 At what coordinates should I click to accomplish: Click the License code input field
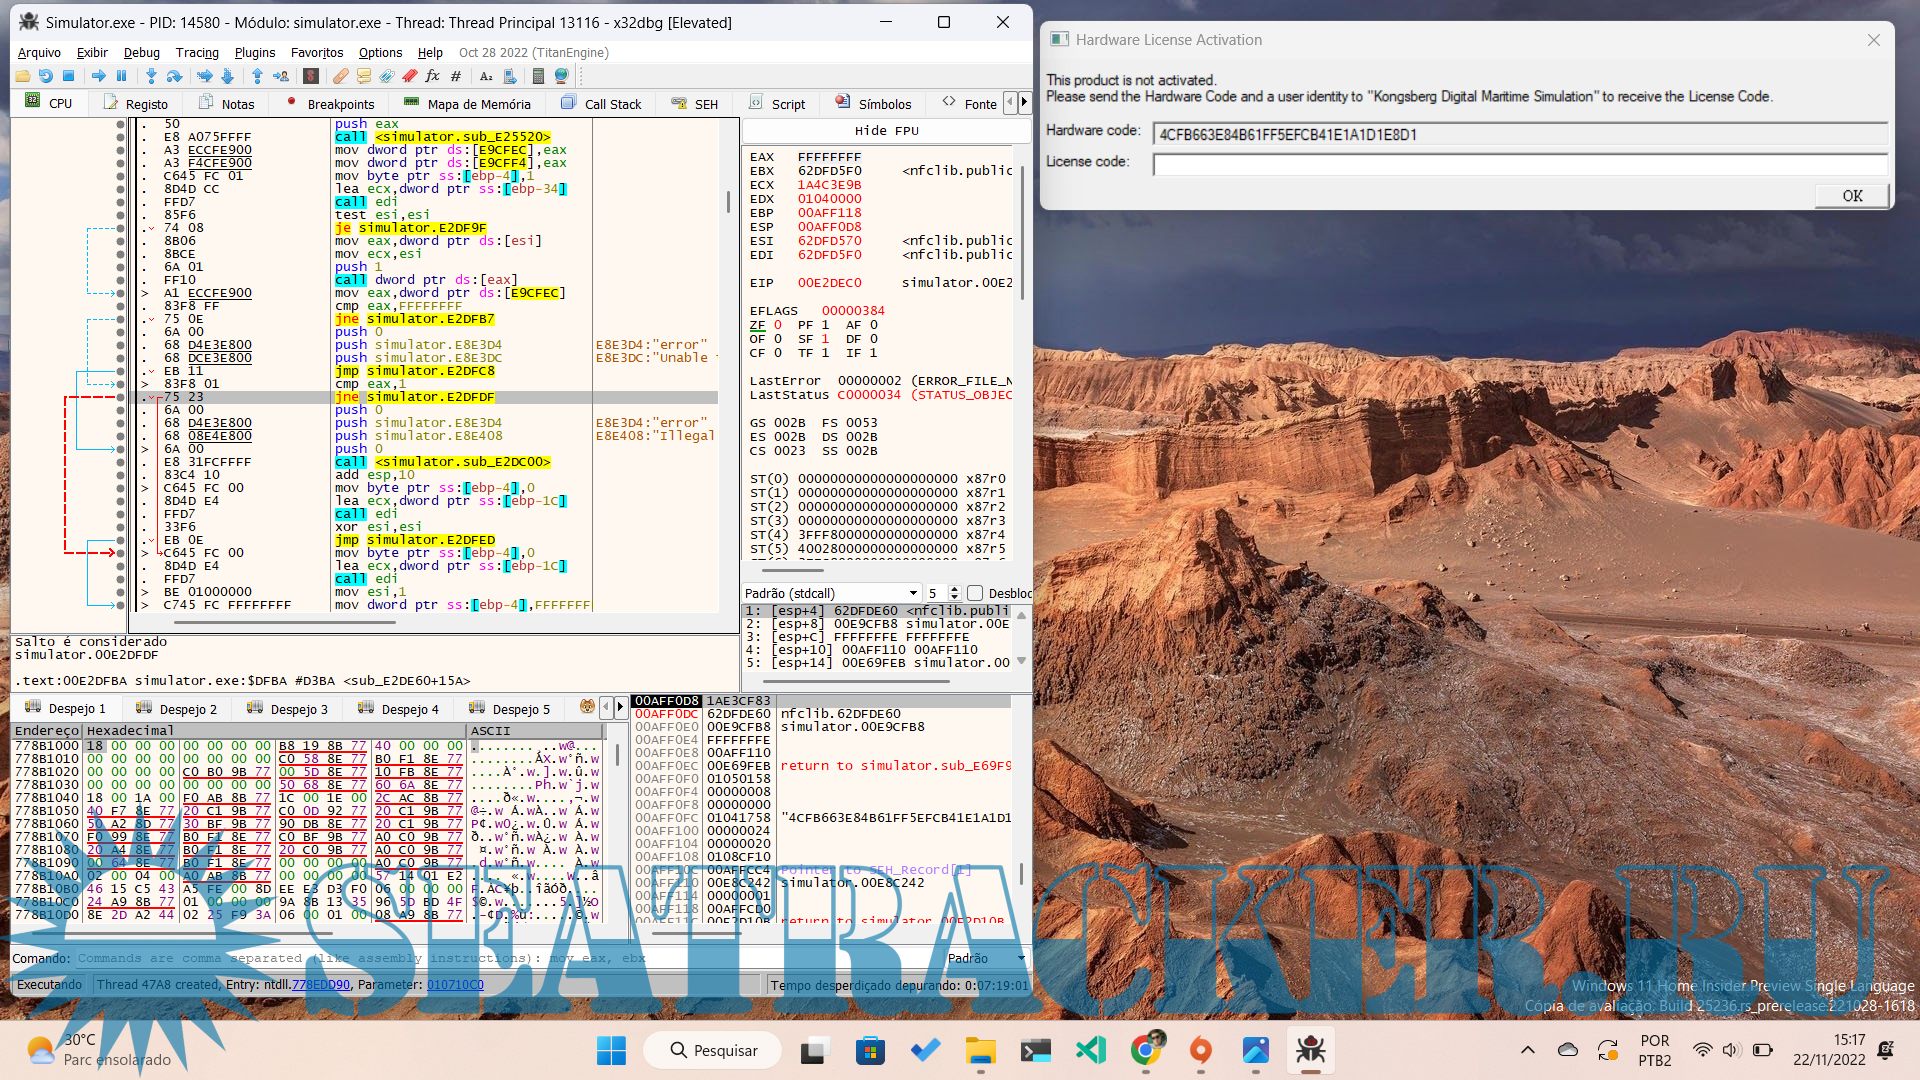click(1520, 163)
